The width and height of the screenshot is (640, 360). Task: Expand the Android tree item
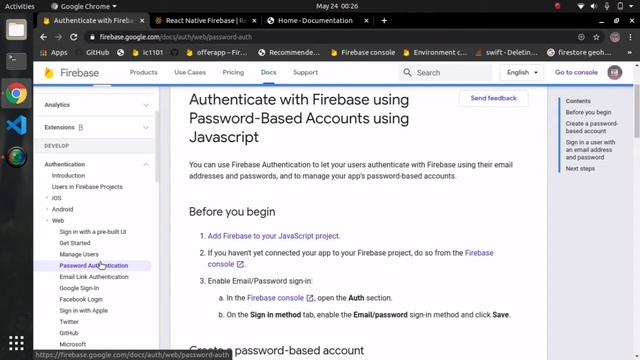coord(47,209)
